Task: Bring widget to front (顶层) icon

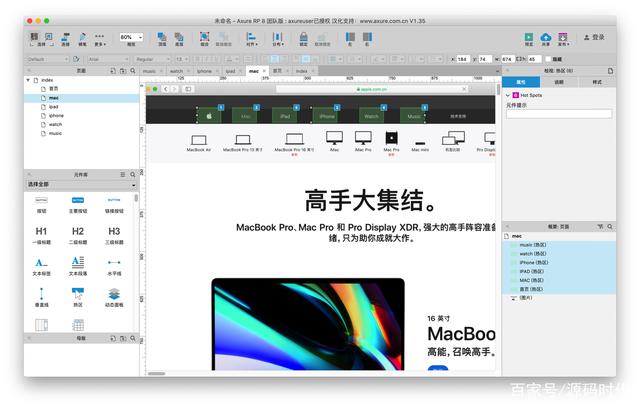Action: point(162,39)
